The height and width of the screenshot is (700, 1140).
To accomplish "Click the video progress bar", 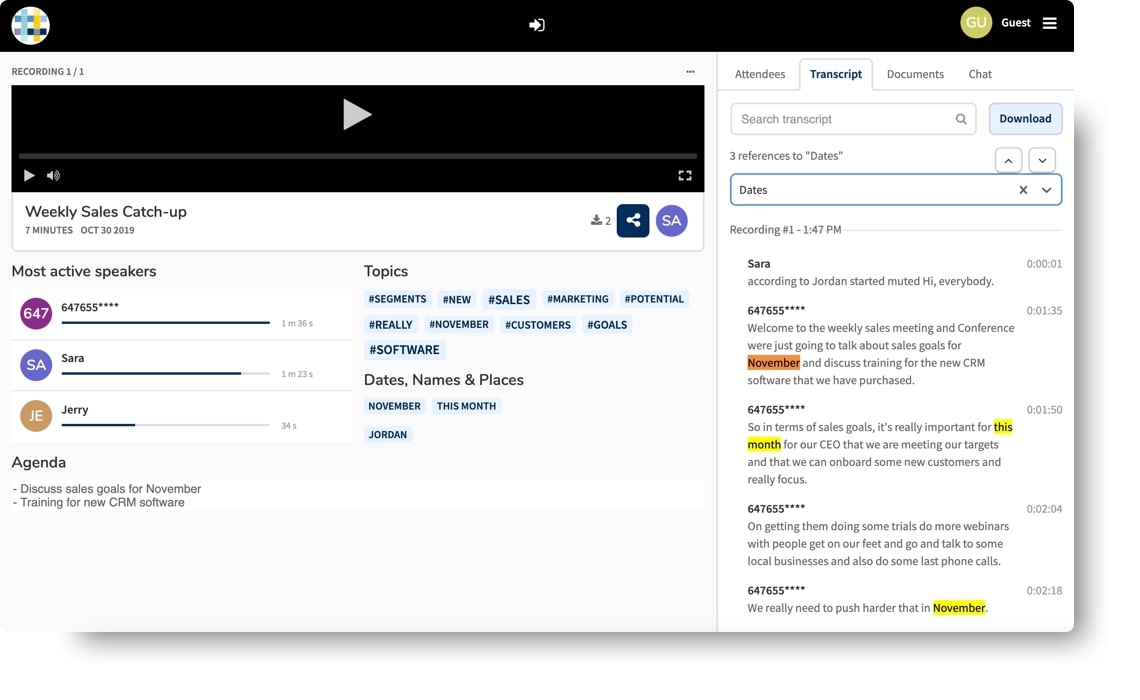I will tap(358, 156).
